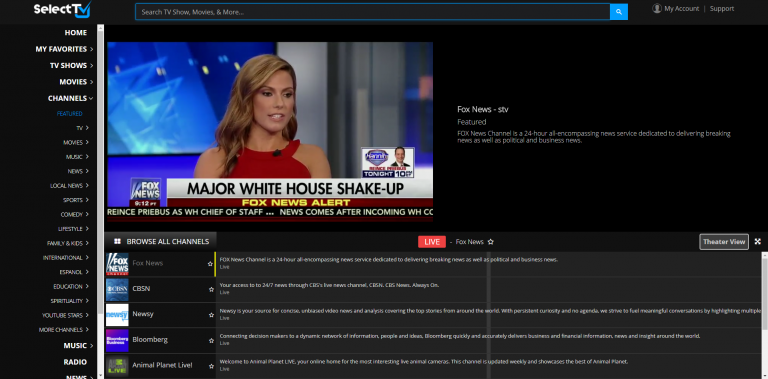
Task: Click the search TV shows input field
Action: pos(373,12)
